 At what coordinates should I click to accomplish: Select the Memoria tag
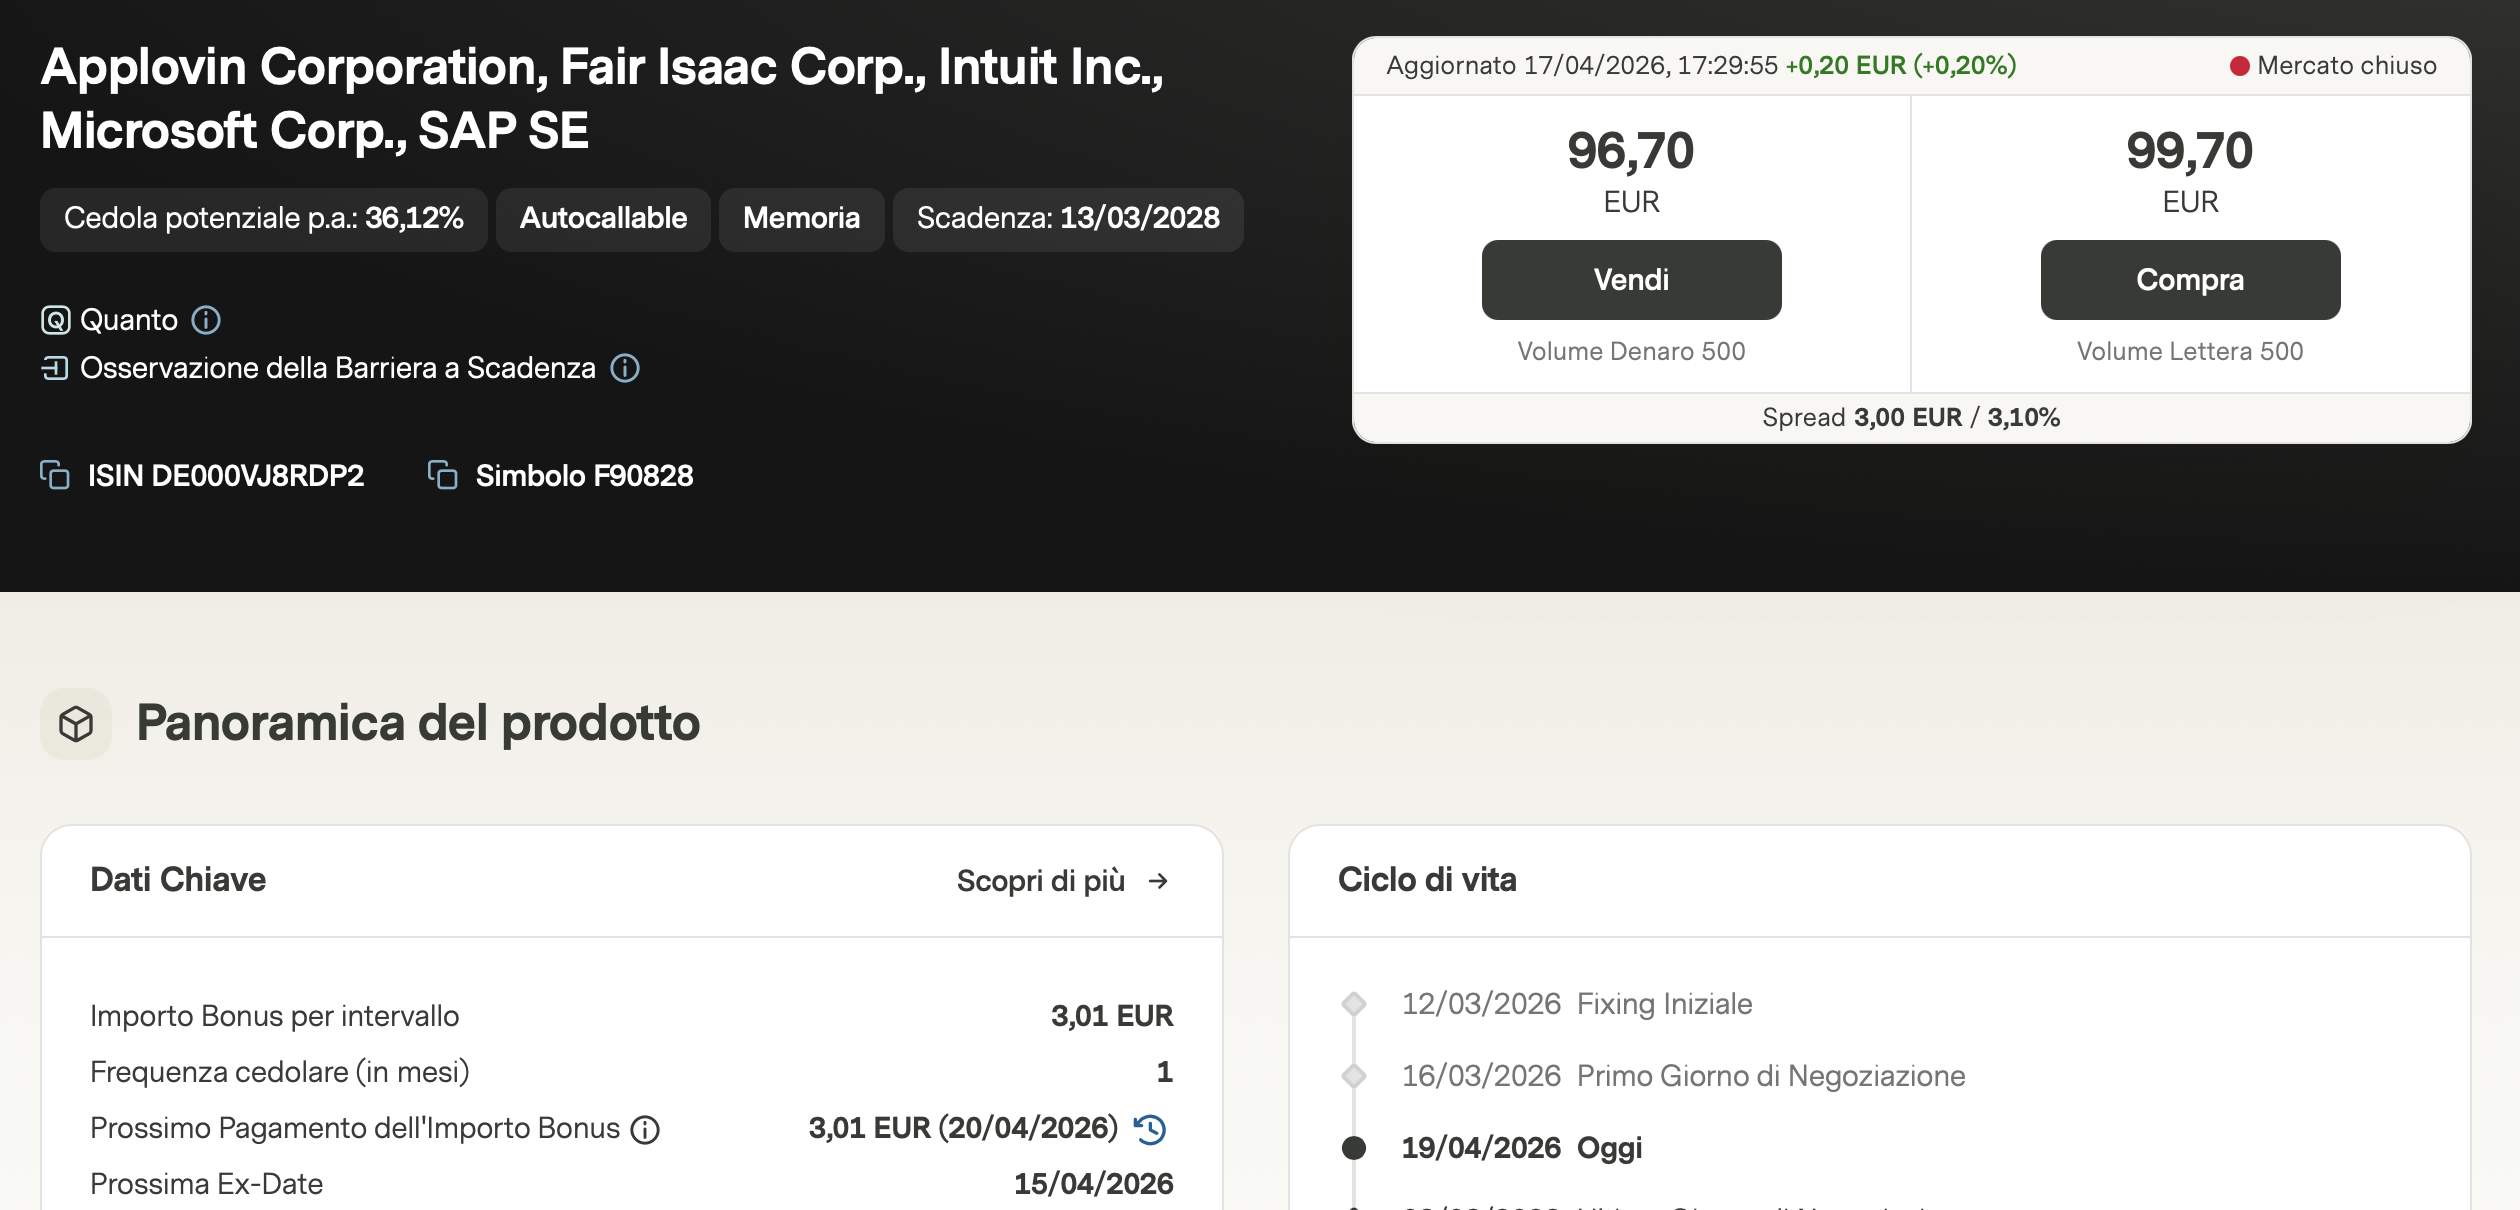tap(801, 219)
